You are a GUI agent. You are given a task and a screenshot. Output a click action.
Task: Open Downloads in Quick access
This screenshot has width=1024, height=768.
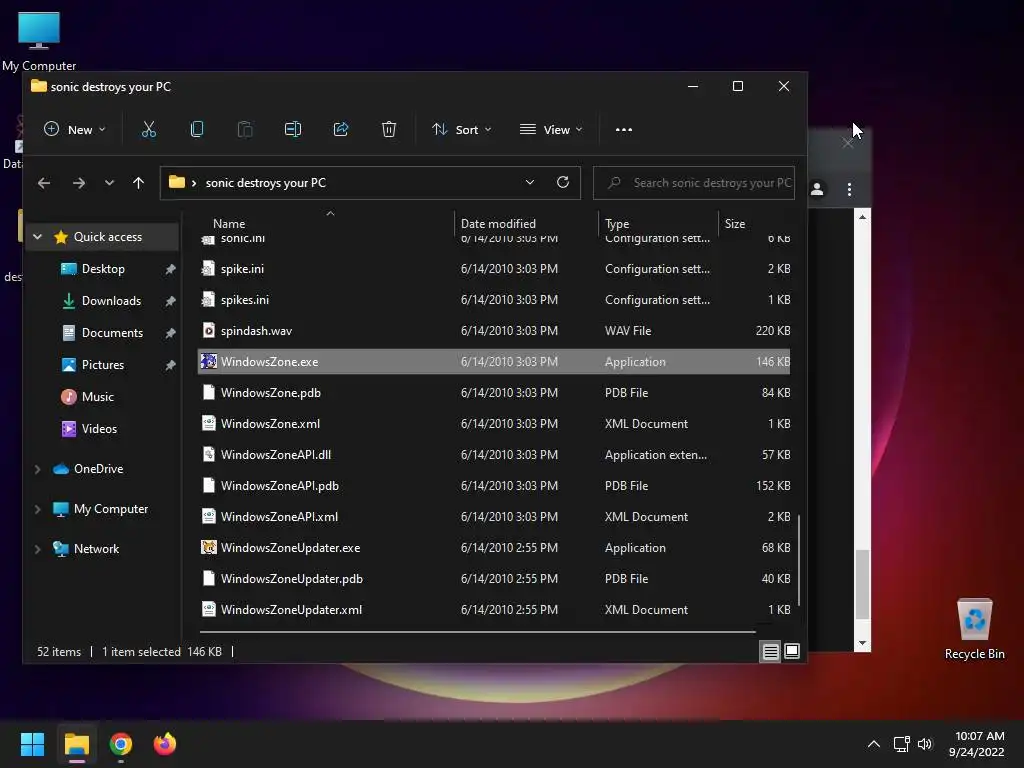tap(111, 301)
